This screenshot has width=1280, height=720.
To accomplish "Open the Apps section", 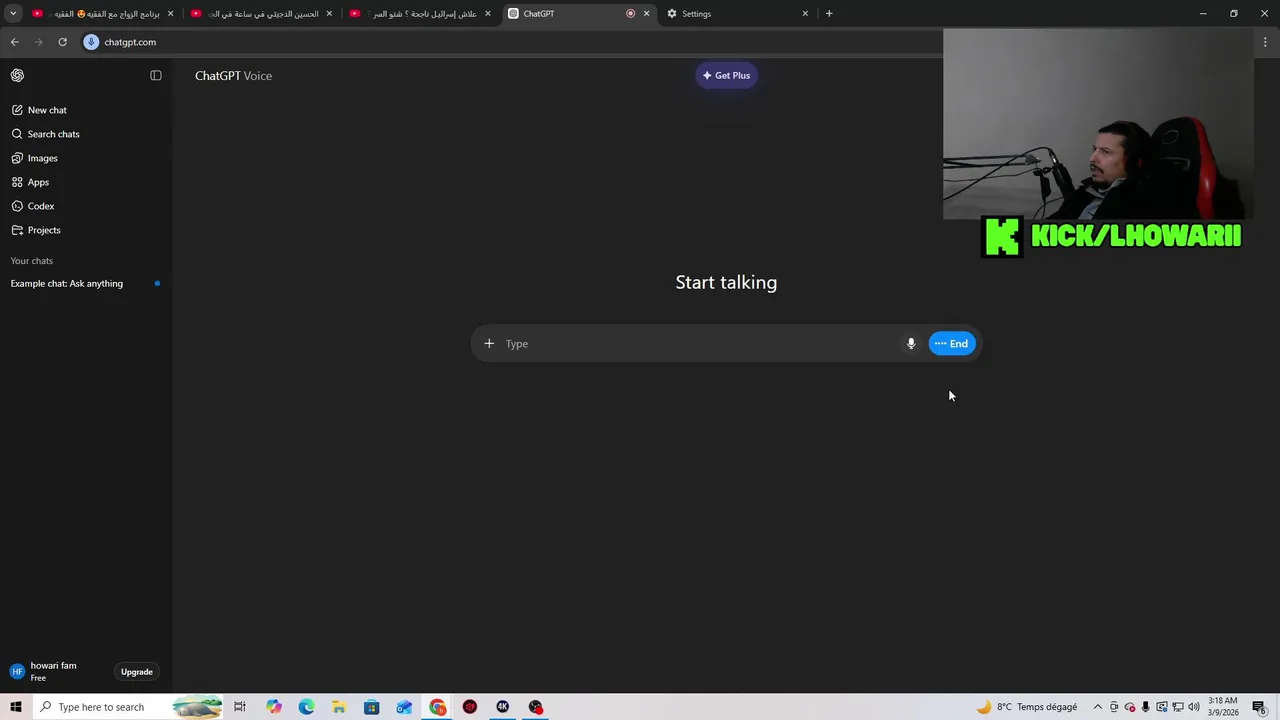I will click(38, 182).
